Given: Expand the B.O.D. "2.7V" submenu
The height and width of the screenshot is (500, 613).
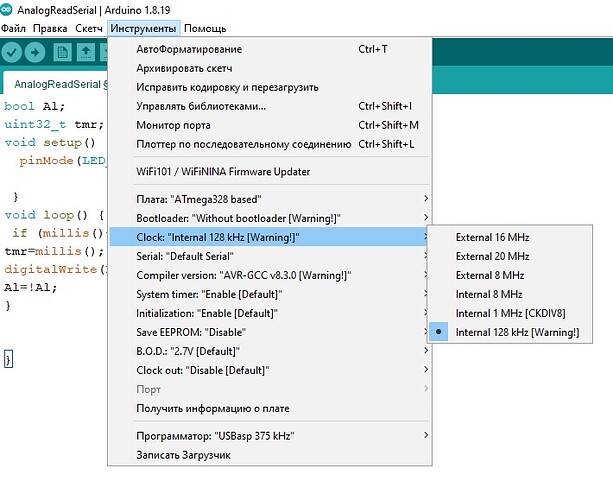Looking at the screenshot, I should click(270, 351).
